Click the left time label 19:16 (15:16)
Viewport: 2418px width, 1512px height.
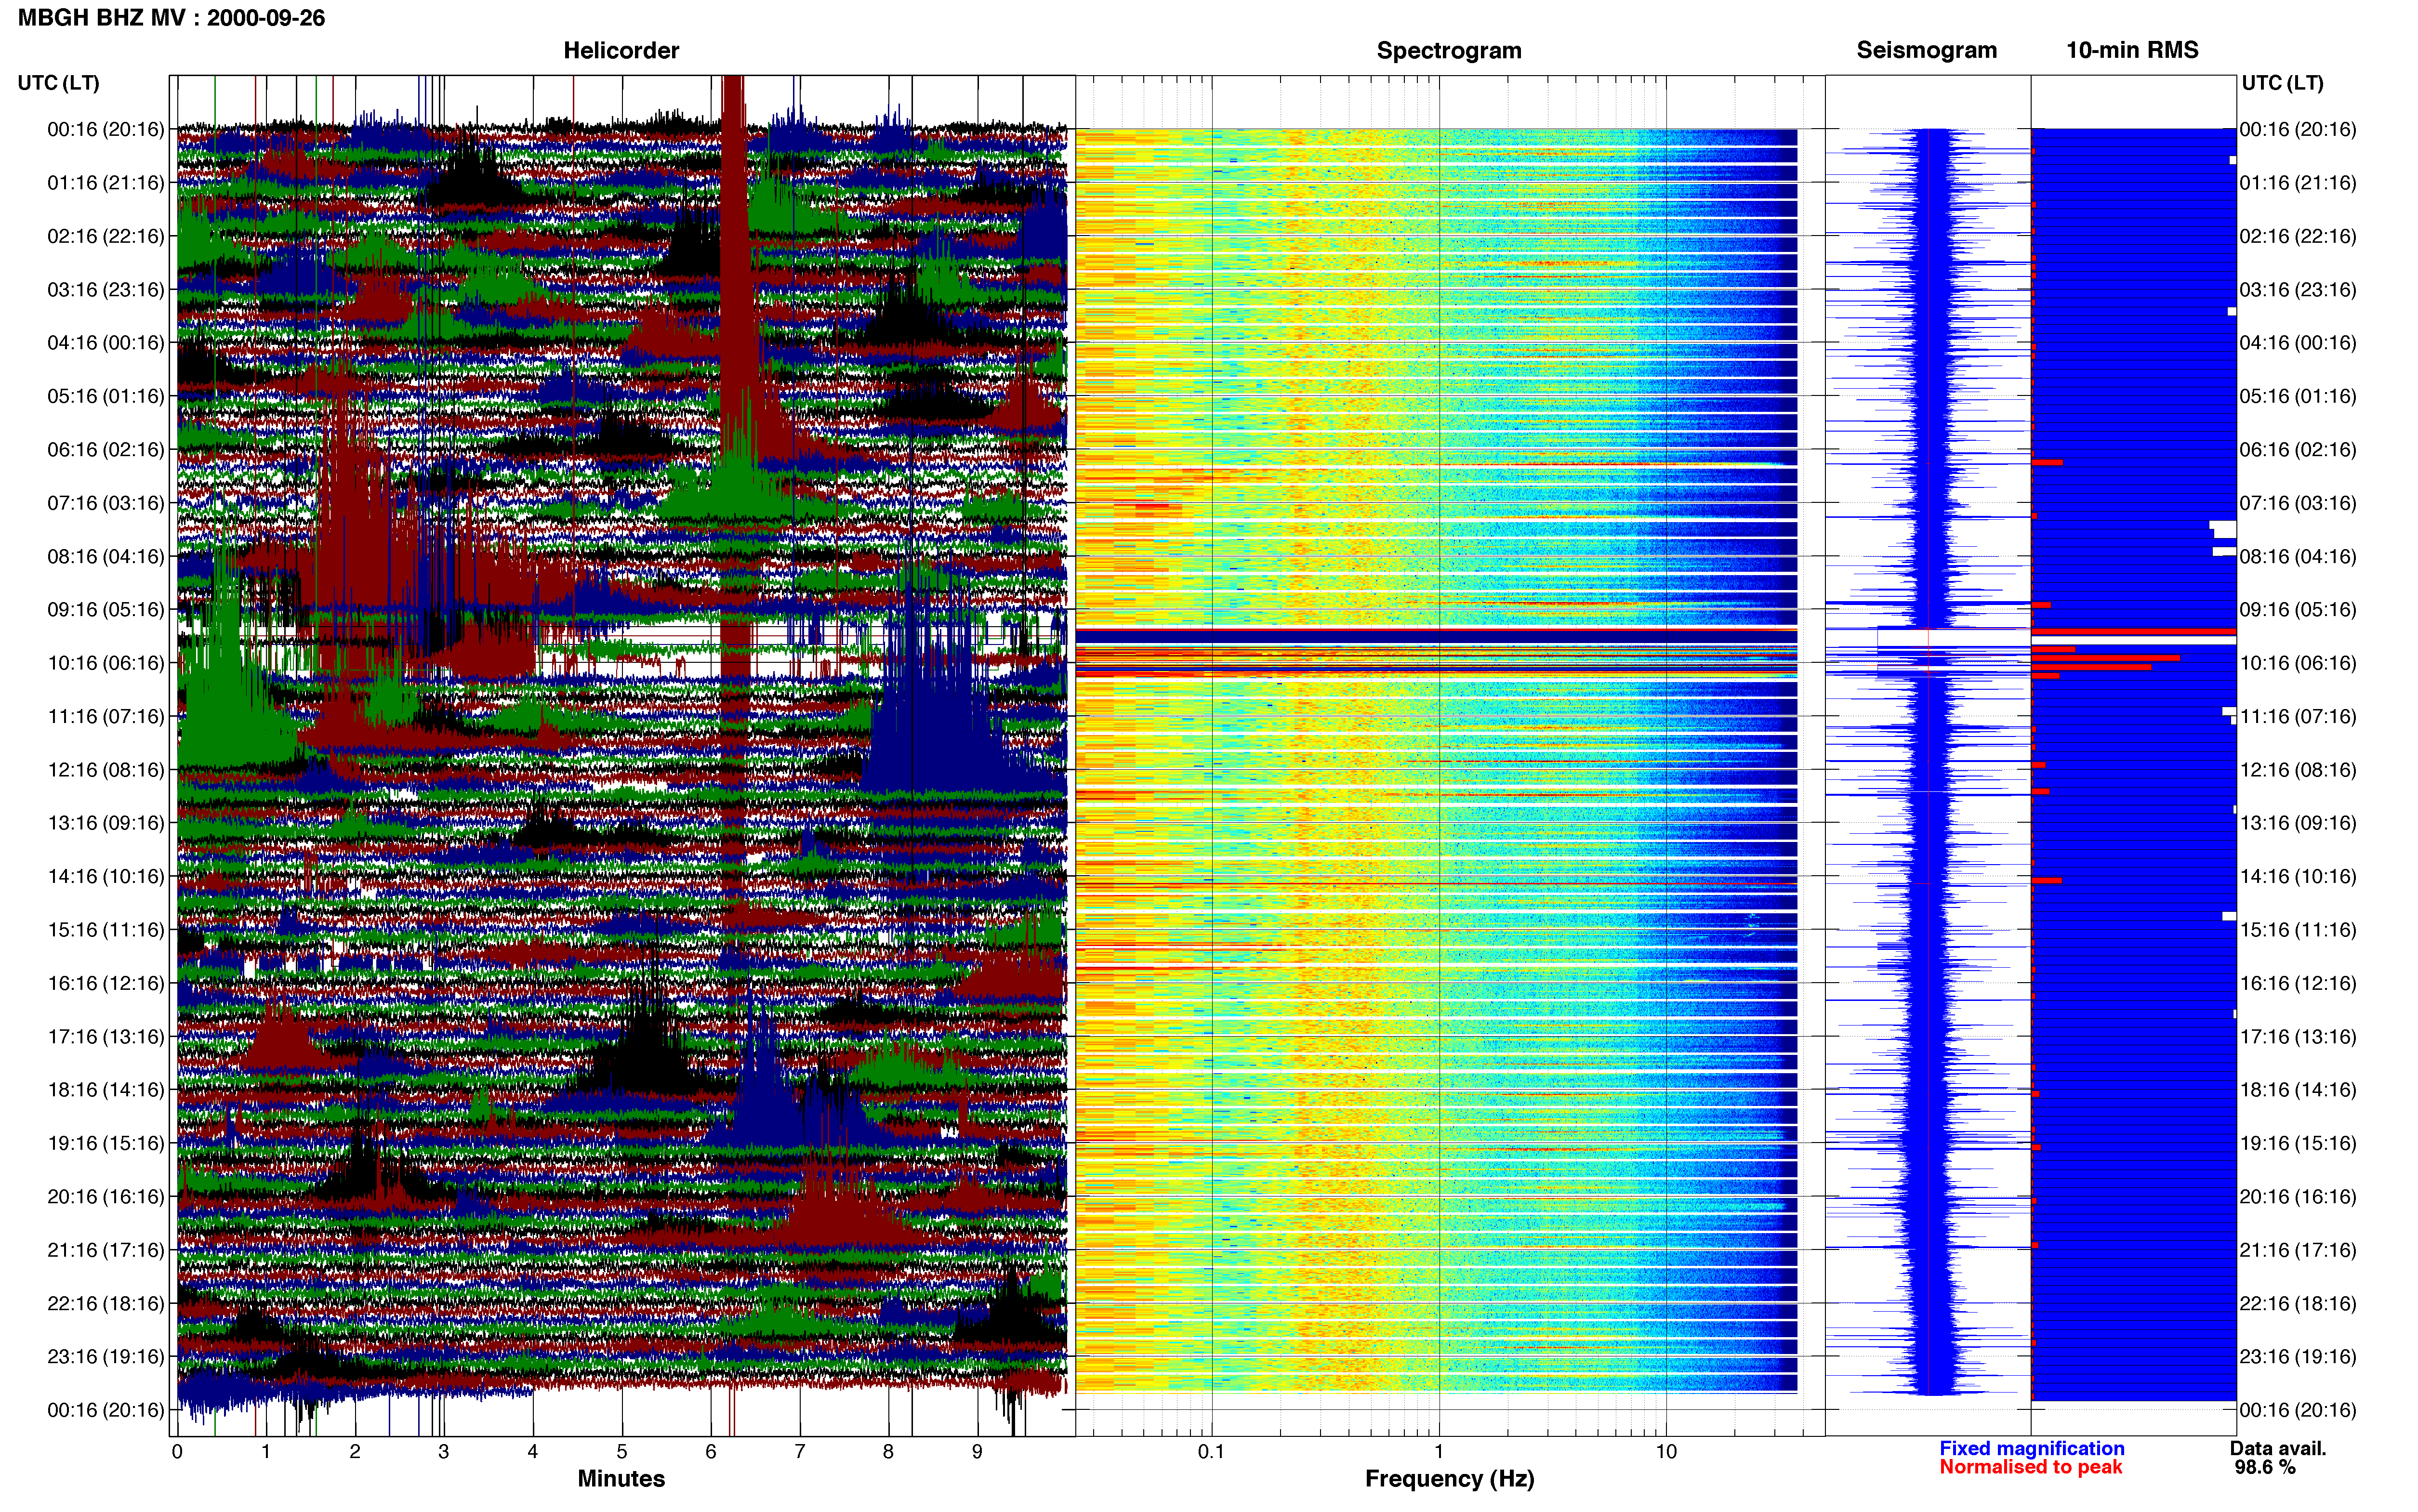[106, 1143]
